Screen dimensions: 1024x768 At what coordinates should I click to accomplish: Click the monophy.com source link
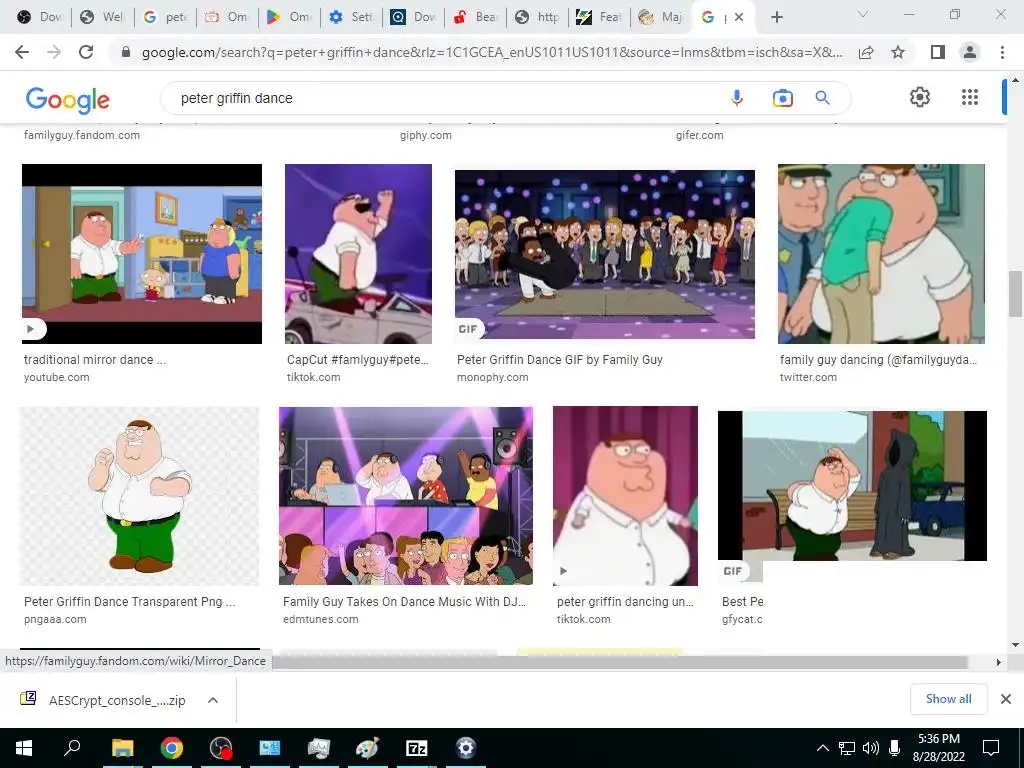point(492,377)
